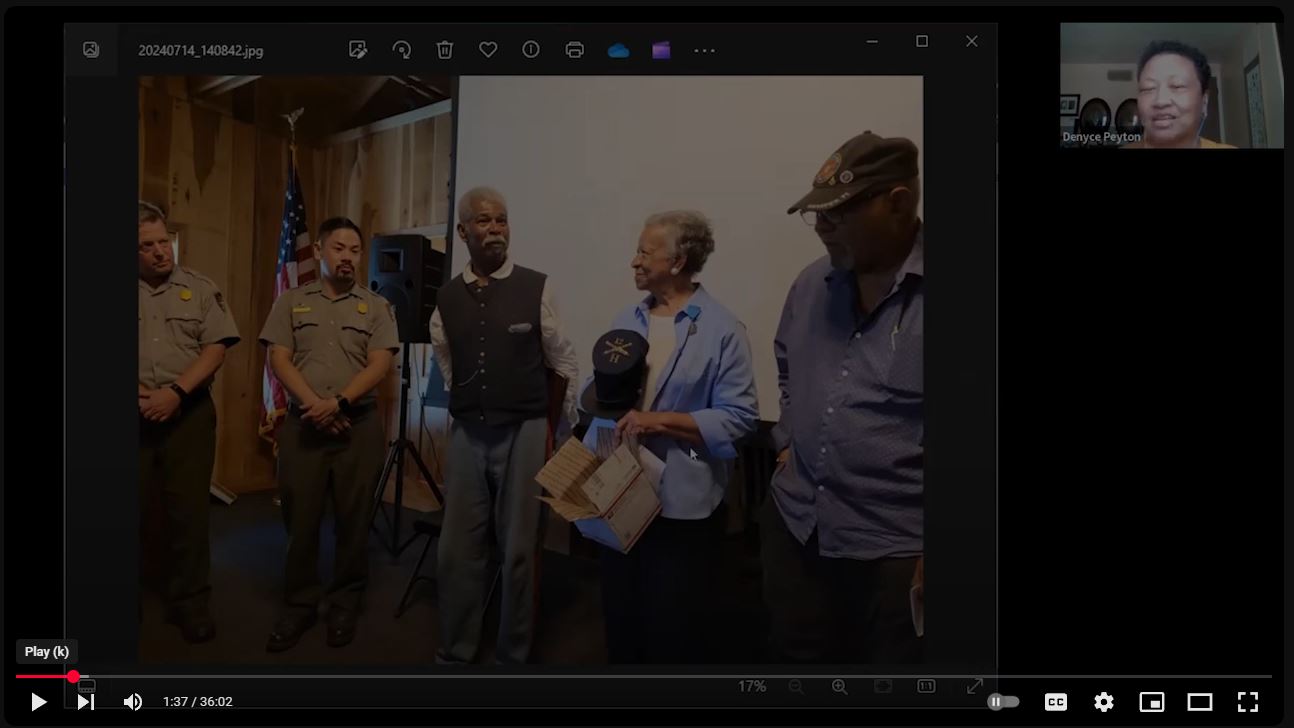Open file info with the info icon
The height and width of the screenshot is (728, 1294).
531,50
